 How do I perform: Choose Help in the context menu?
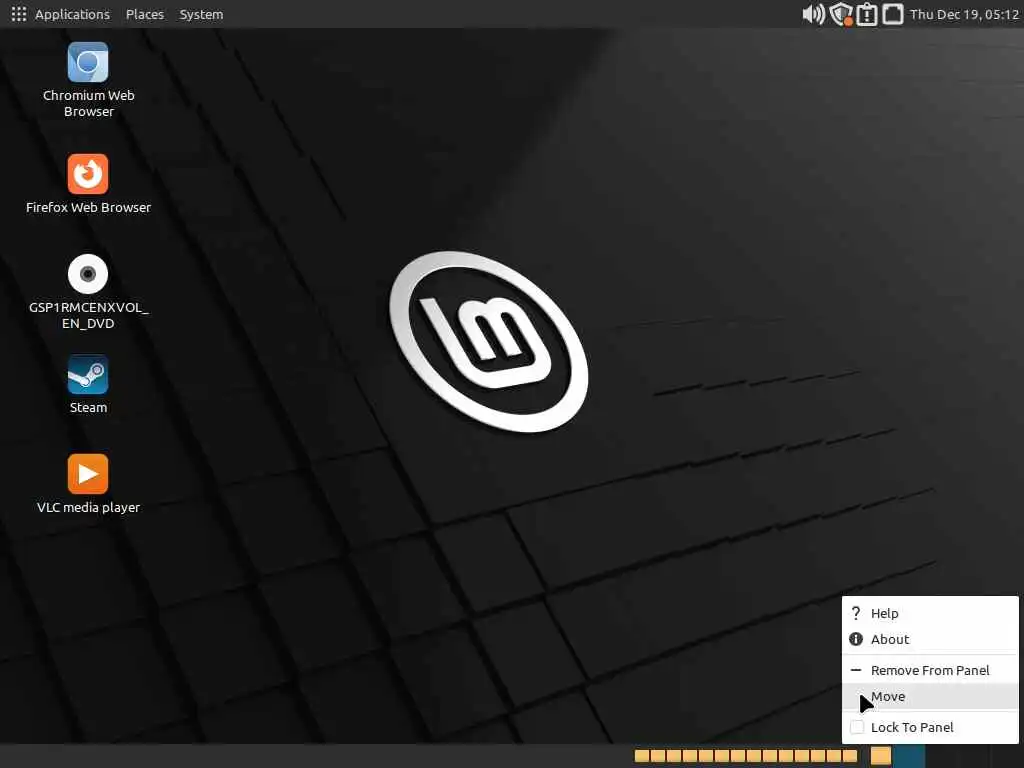(x=930, y=613)
